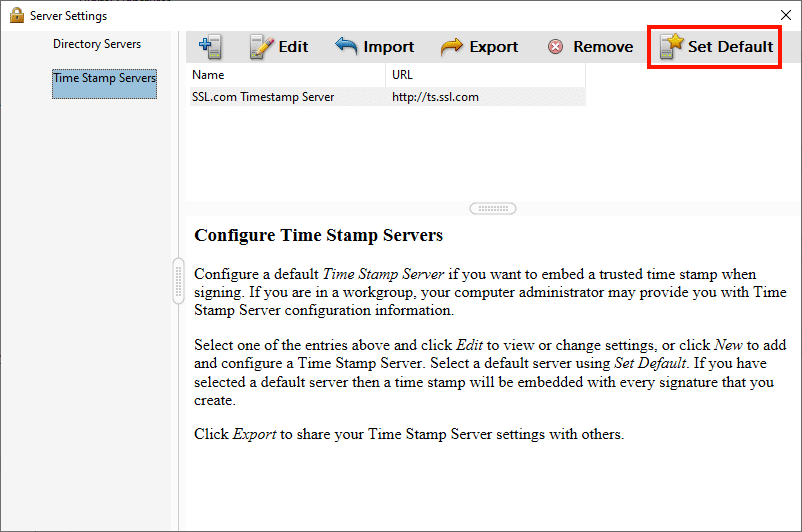Click the yellow Export arrow icon

point(452,47)
